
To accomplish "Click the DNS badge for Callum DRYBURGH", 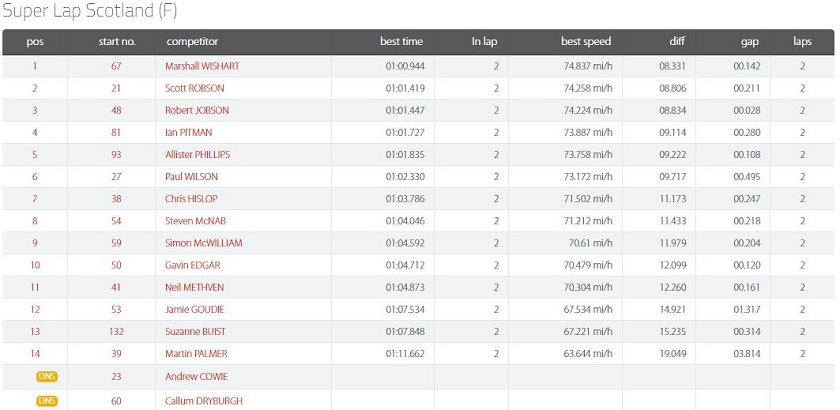I will (47, 401).
